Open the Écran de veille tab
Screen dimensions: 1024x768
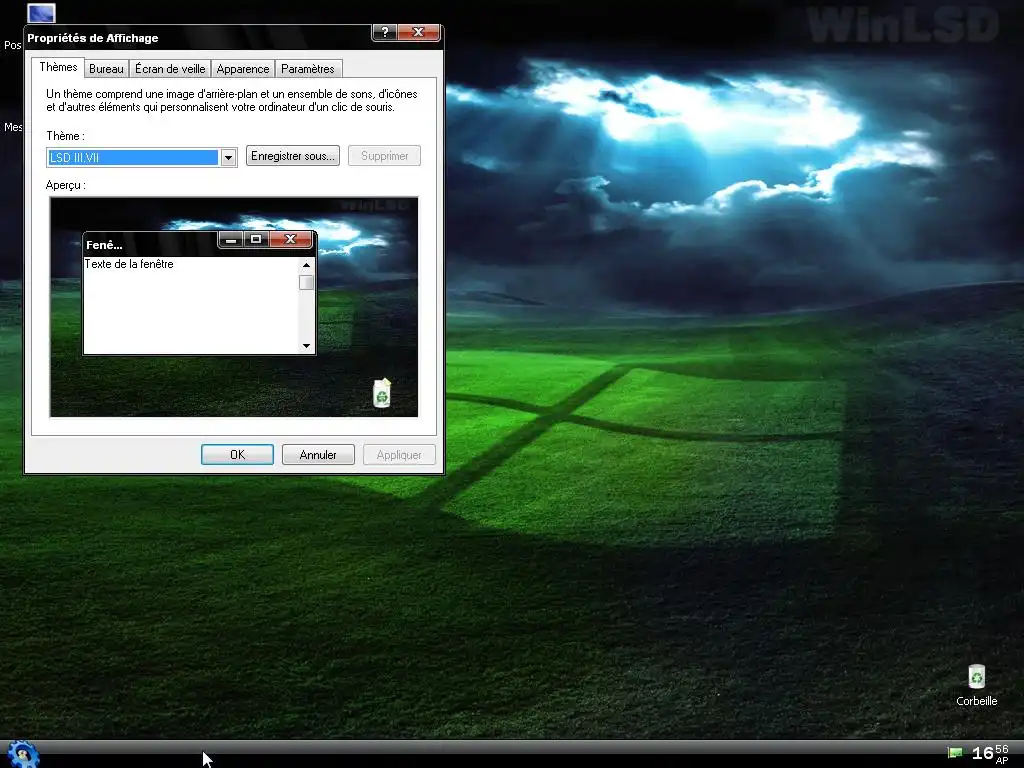(x=170, y=69)
